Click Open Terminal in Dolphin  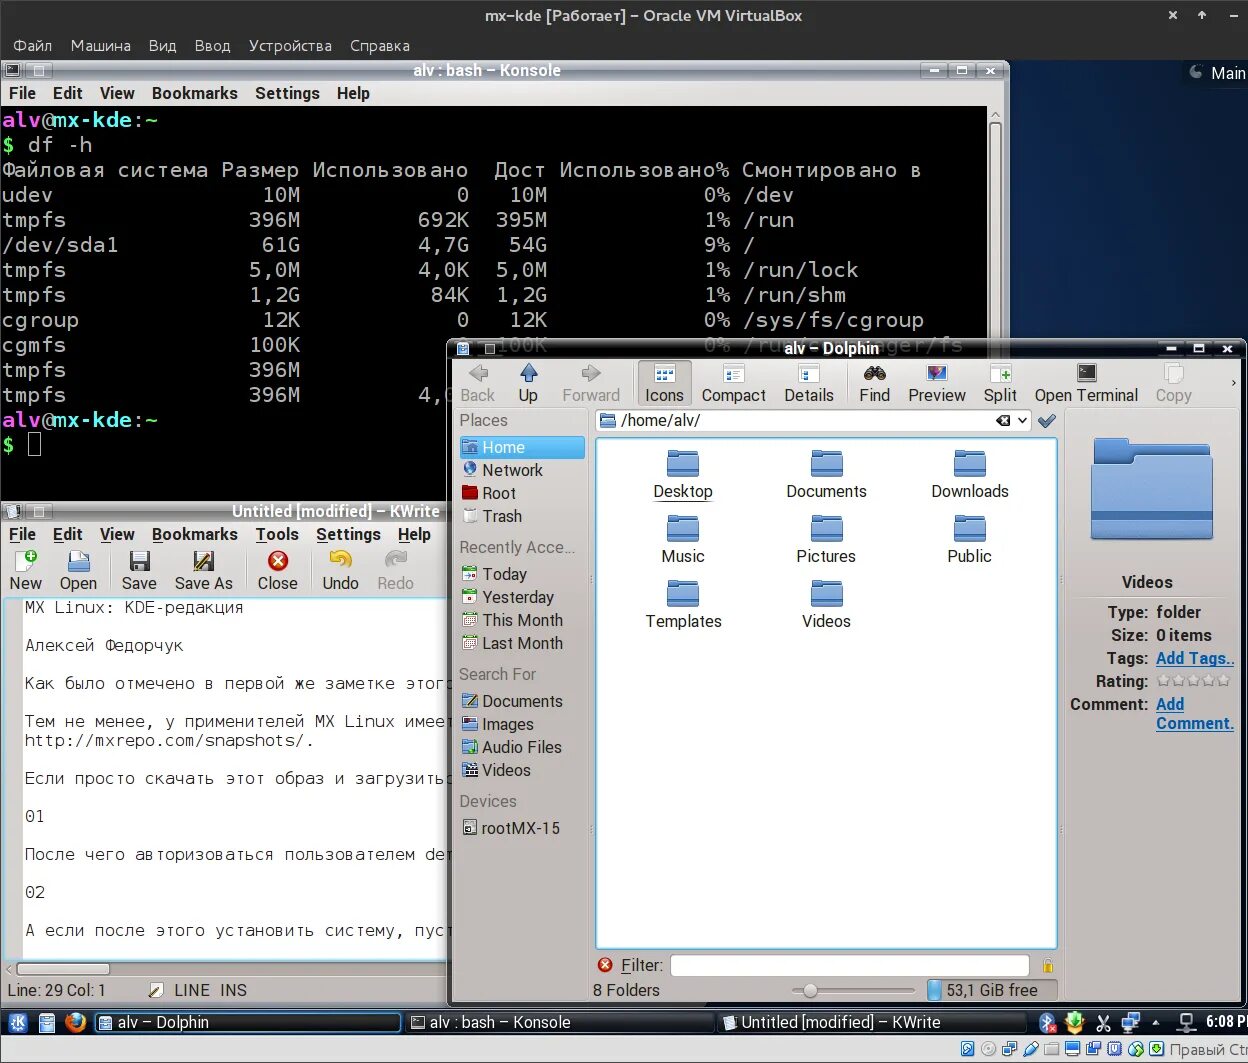coord(1086,383)
